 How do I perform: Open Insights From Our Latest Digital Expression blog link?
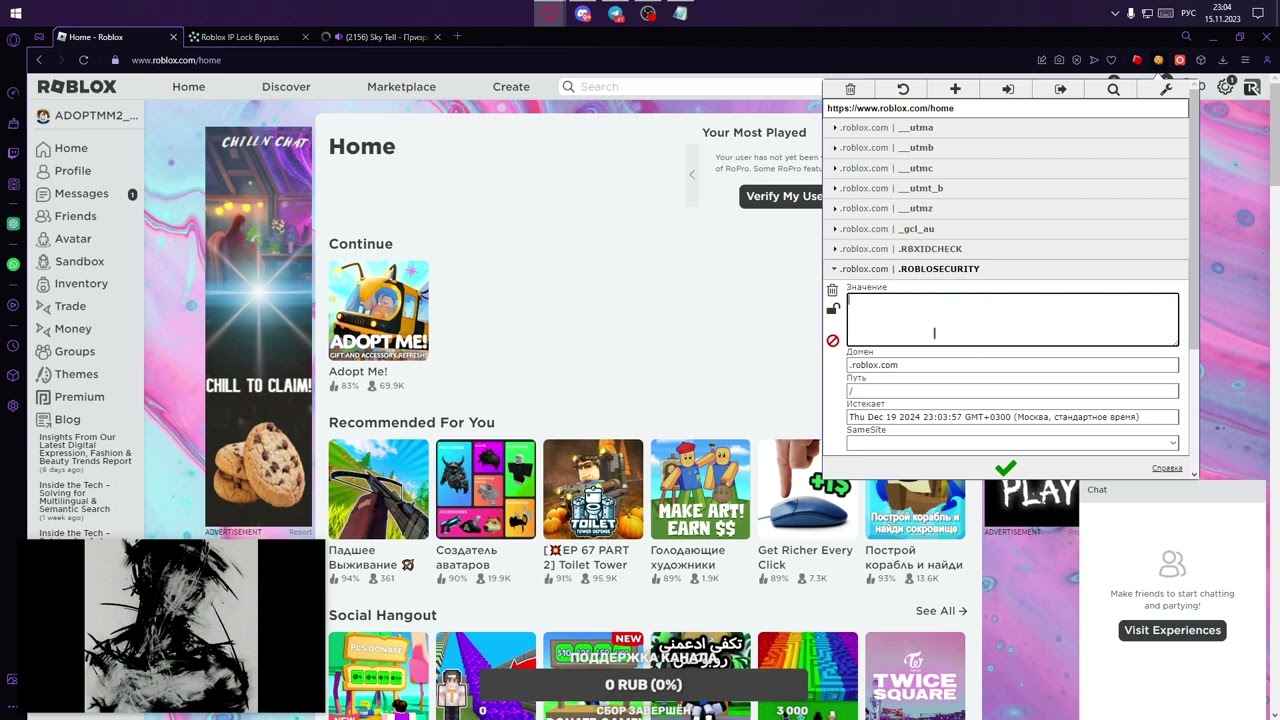[x=85, y=449]
